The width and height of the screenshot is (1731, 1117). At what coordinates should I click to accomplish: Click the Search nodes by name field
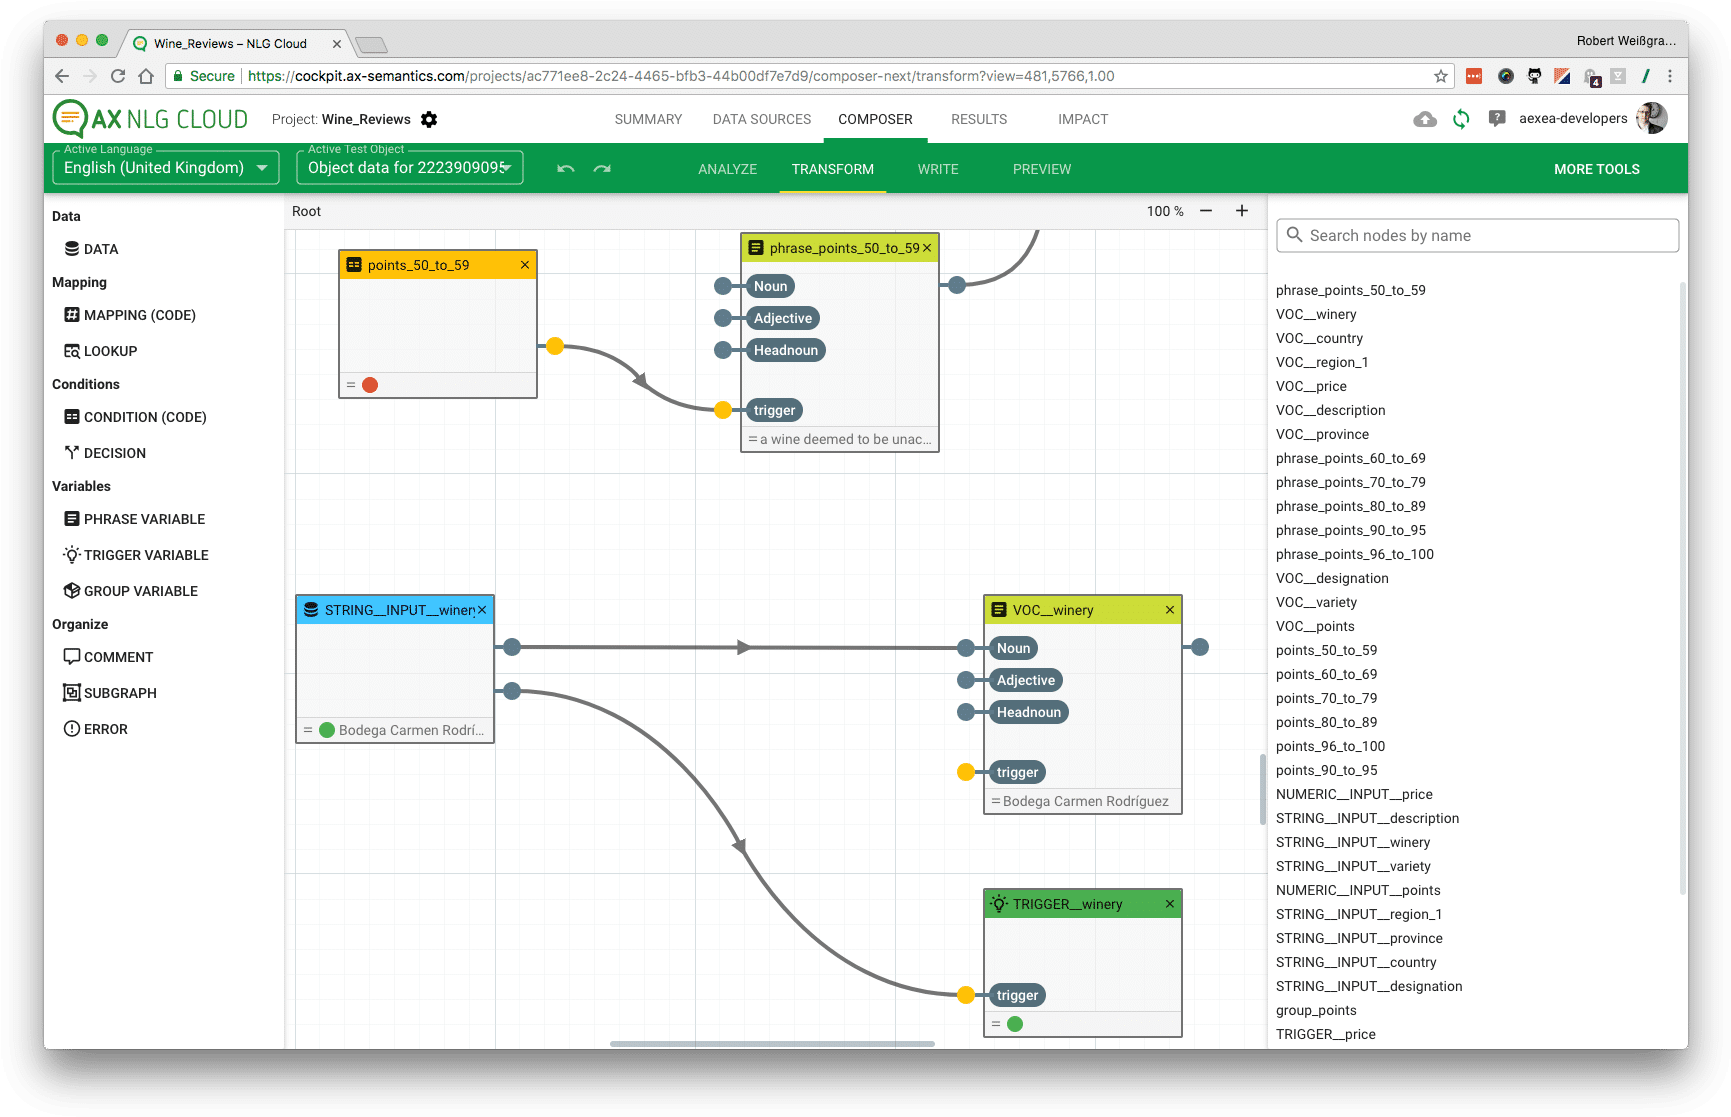(x=1478, y=236)
